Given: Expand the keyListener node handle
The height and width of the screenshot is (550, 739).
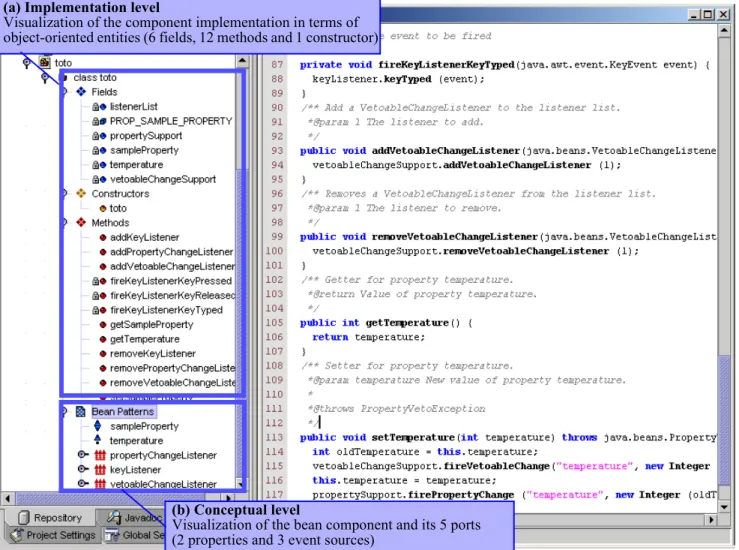Looking at the screenshot, I should point(83,469).
